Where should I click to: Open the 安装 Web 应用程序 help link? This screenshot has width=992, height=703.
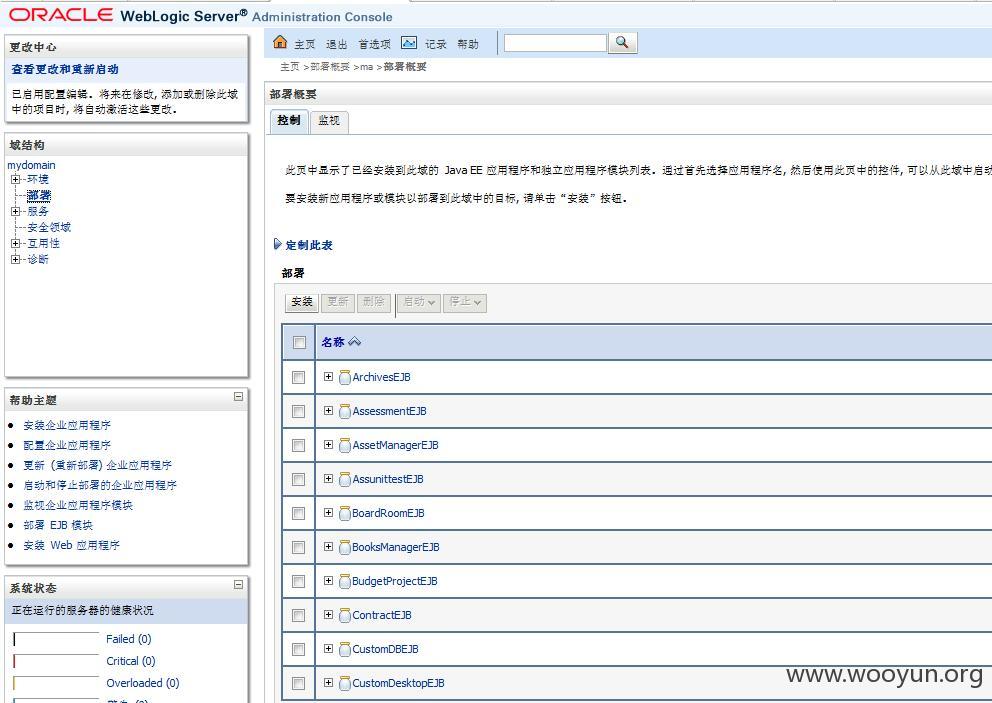tap(71, 545)
